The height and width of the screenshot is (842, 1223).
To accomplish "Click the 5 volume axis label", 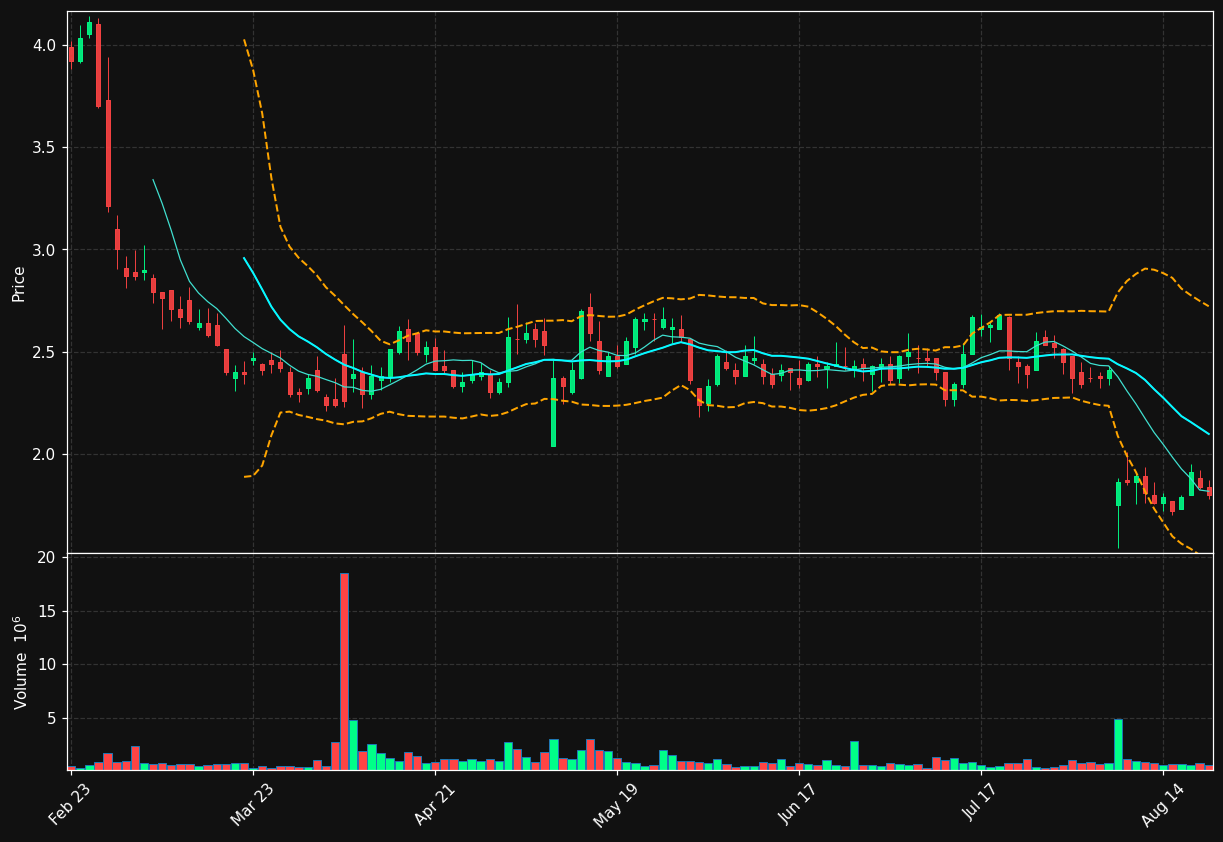I will pos(52,718).
